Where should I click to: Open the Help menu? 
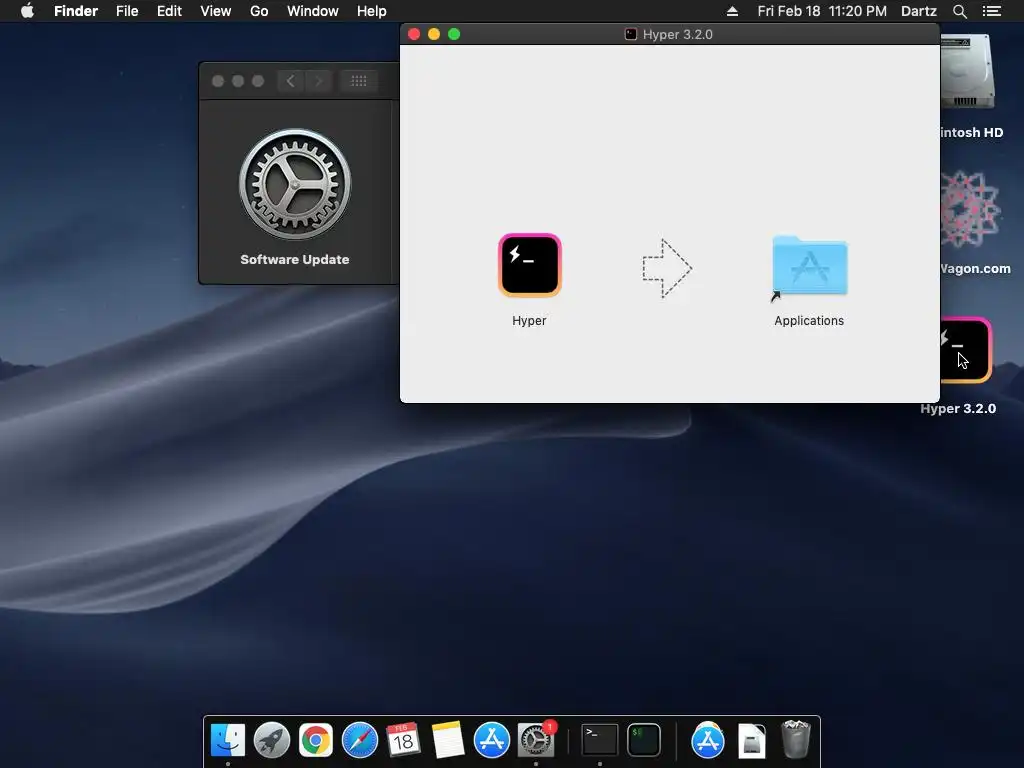click(372, 11)
